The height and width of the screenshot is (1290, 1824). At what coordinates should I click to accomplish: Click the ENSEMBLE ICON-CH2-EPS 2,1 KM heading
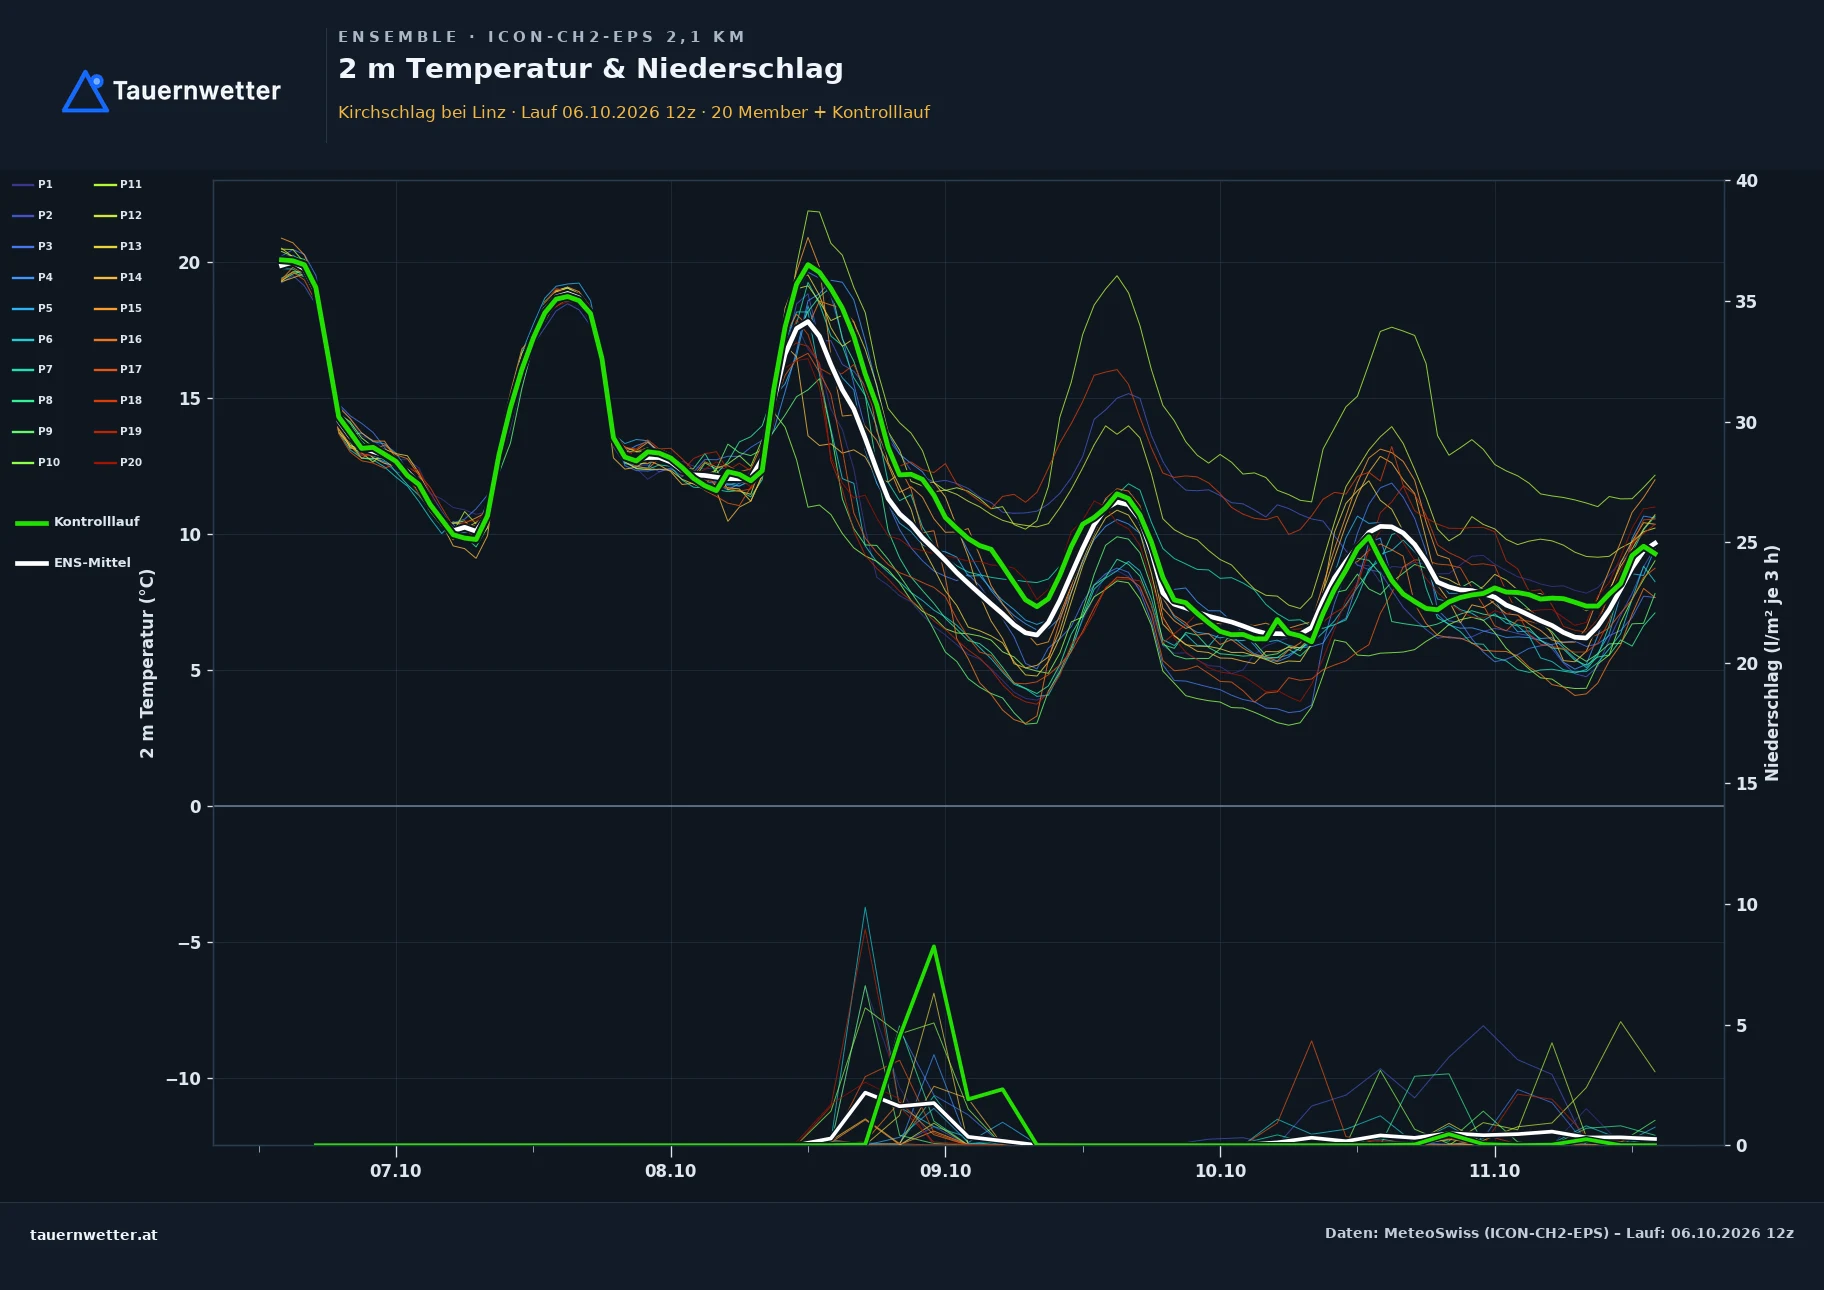coord(542,37)
